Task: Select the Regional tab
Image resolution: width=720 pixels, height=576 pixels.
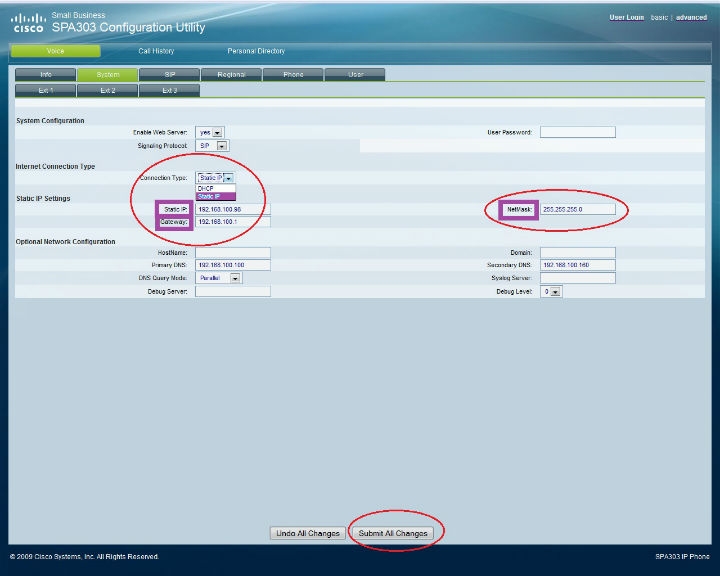Action: (231, 75)
